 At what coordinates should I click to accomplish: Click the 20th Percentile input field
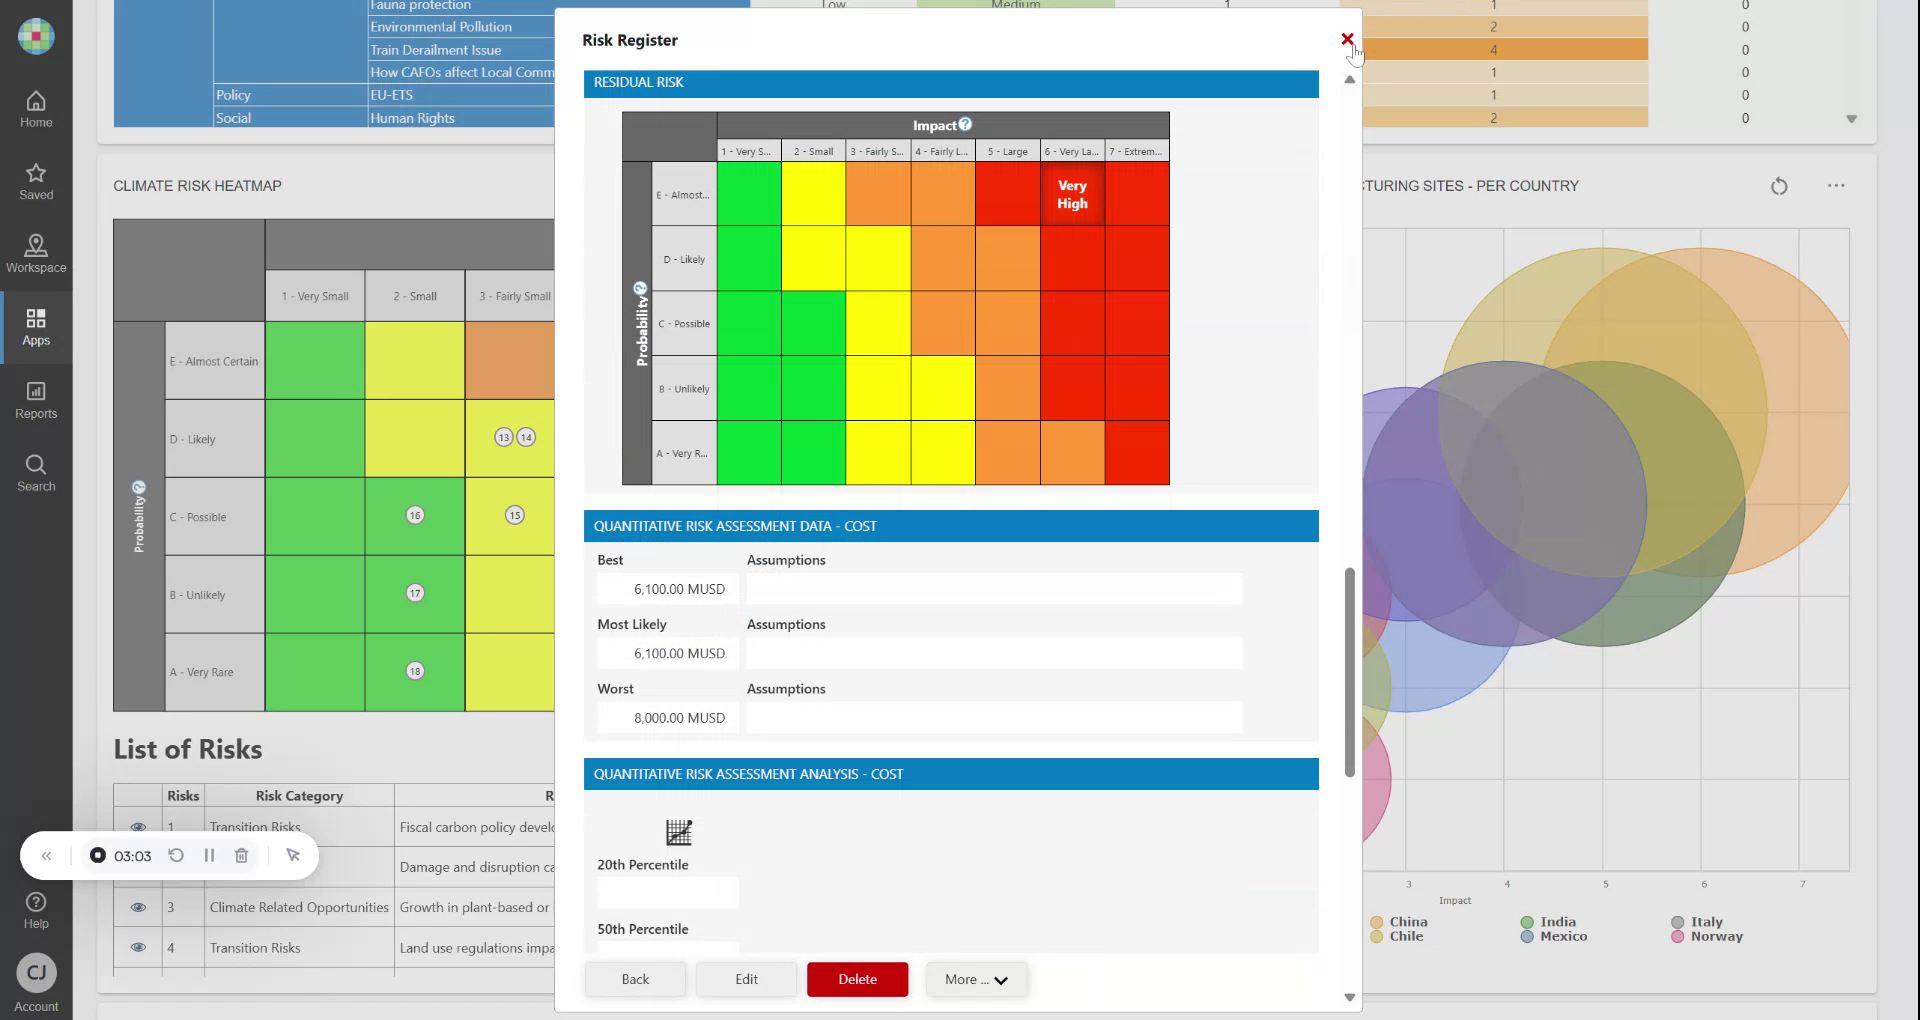pyautogui.click(x=667, y=893)
